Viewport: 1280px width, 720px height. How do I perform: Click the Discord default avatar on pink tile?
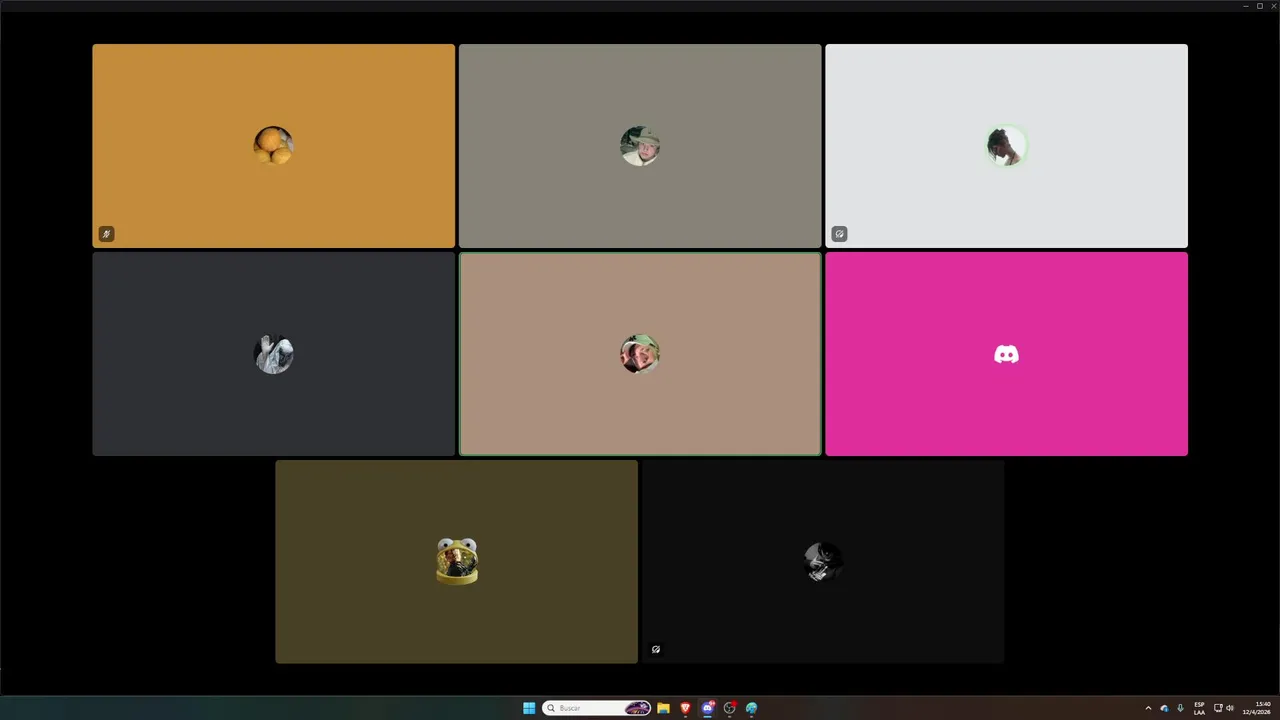pos(1006,354)
